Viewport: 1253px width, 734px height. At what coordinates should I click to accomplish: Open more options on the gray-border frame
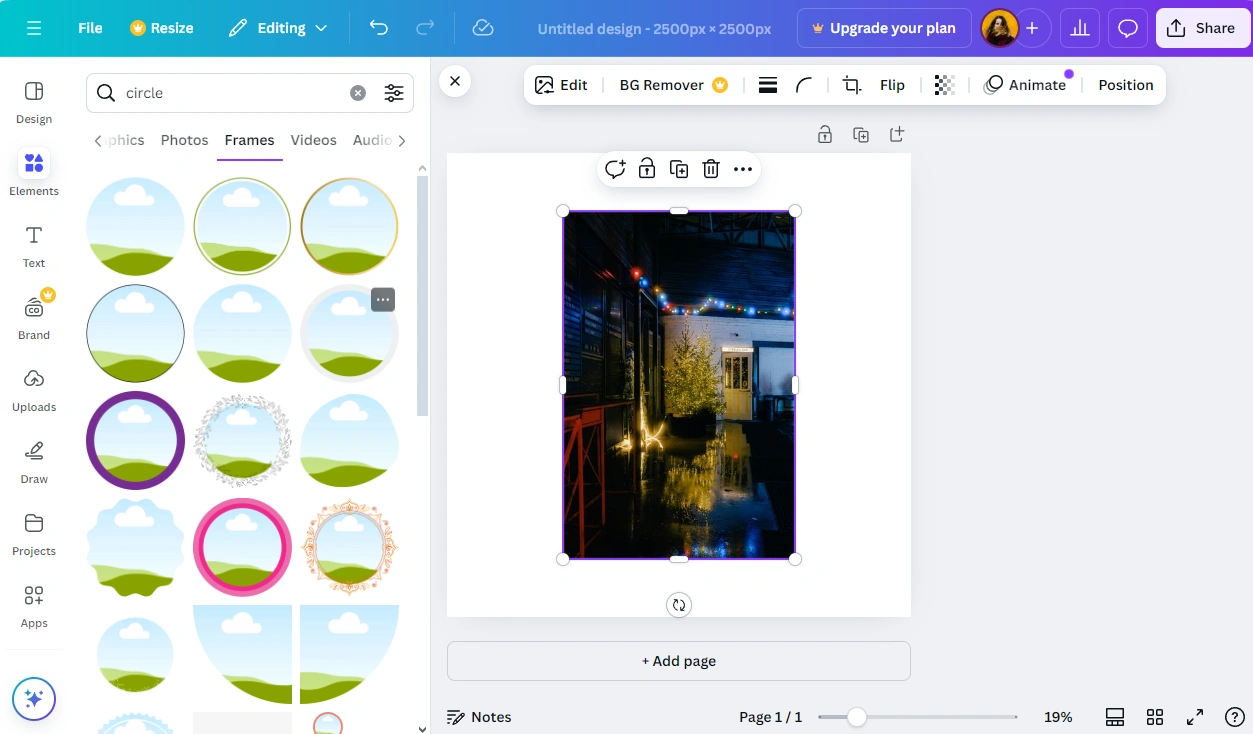383,299
